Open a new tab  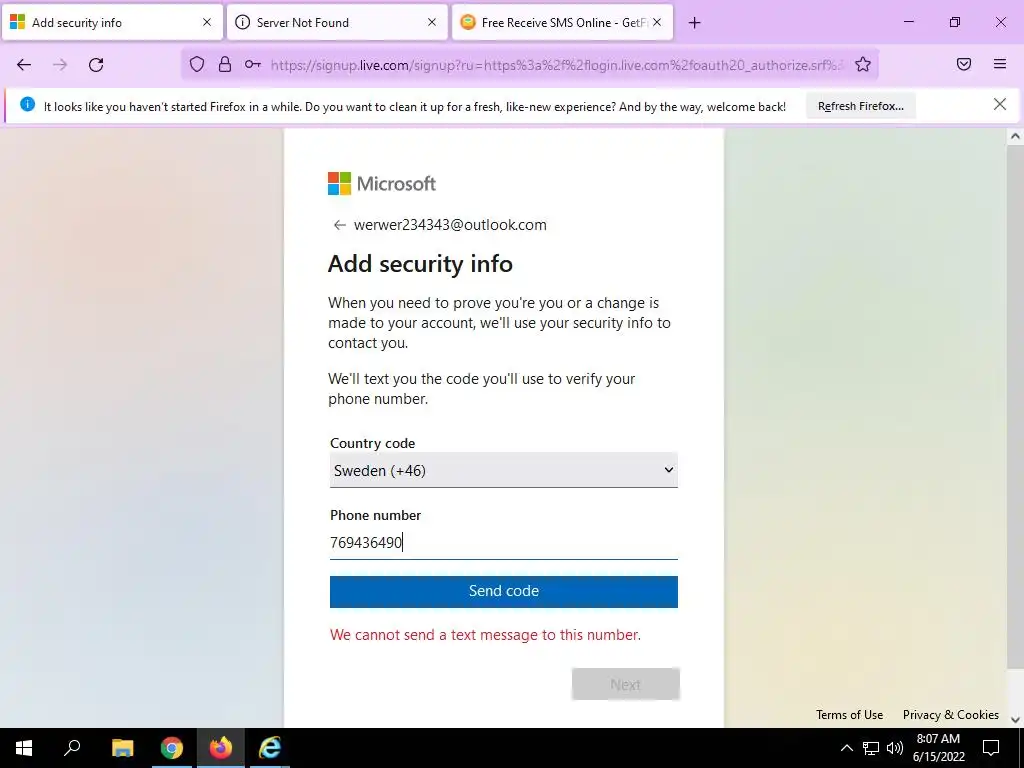point(694,23)
